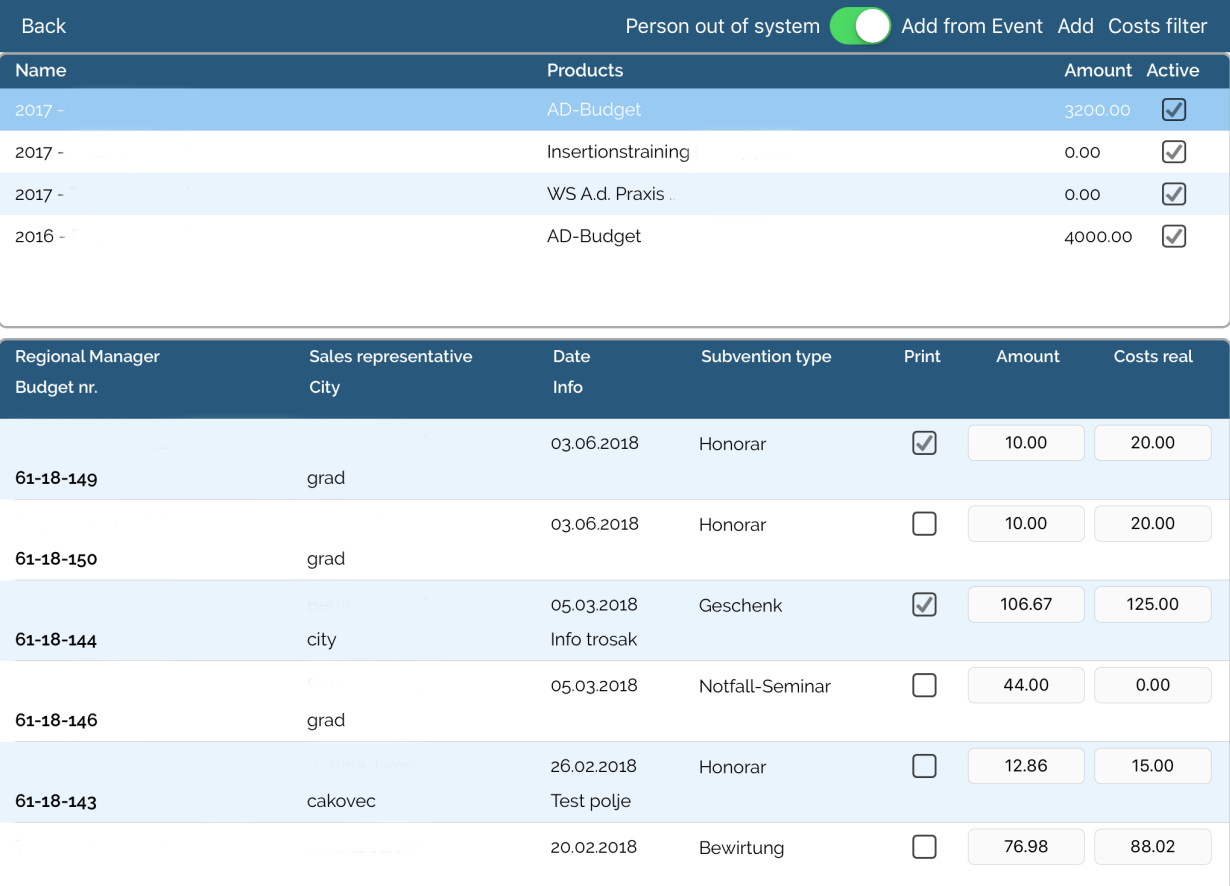
Task: Uncheck Active for the Insertionstraining row
Action: click(x=1173, y=152)
